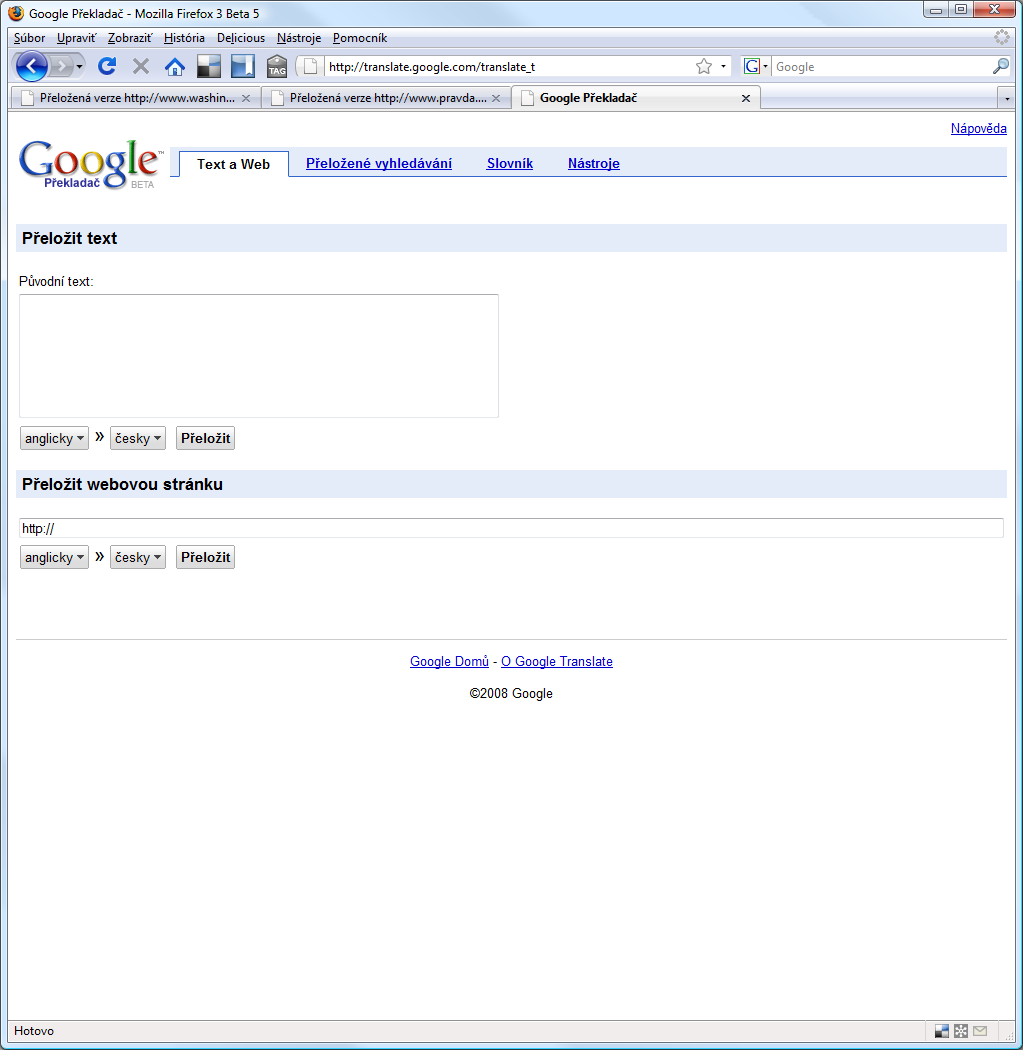Open the Slovník tab

coord(509,163)
